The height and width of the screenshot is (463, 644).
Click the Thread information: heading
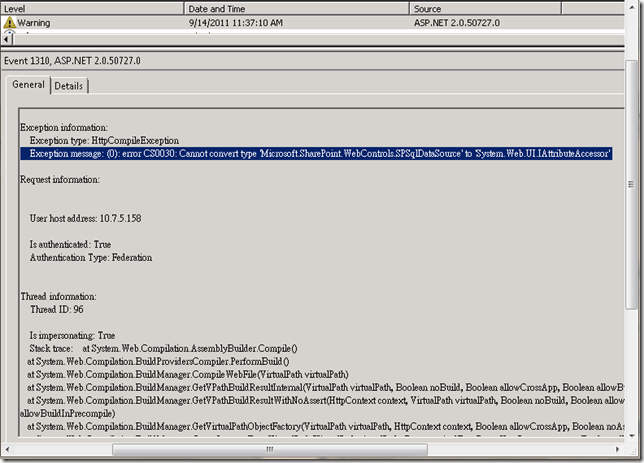(59, 296)
